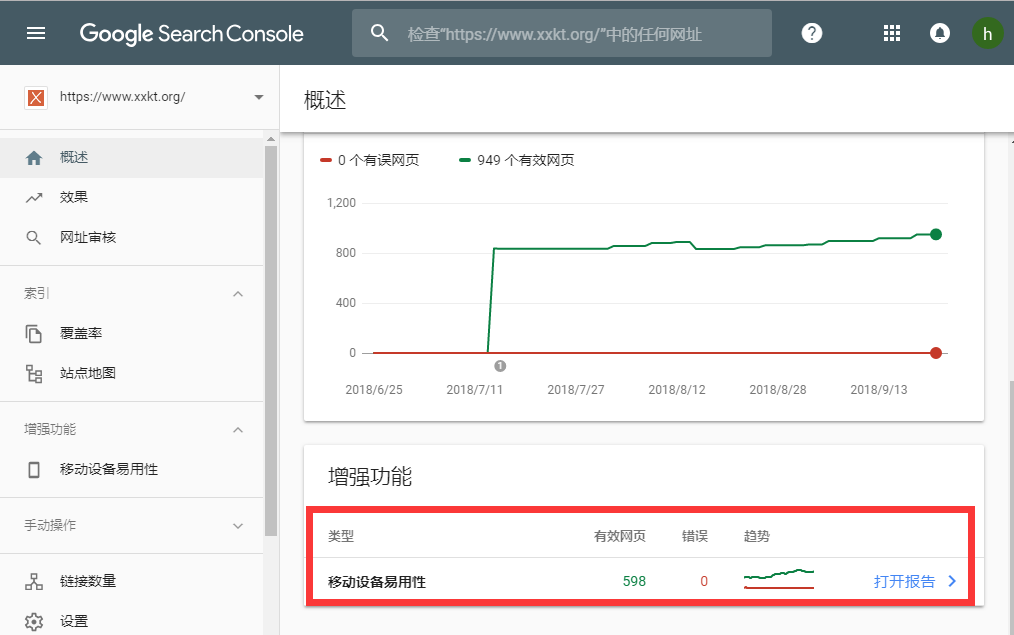This screenshot has height=635, width=1014.
Task: Click the chevron next to 打开报告
Action: [x=952, y=581]
